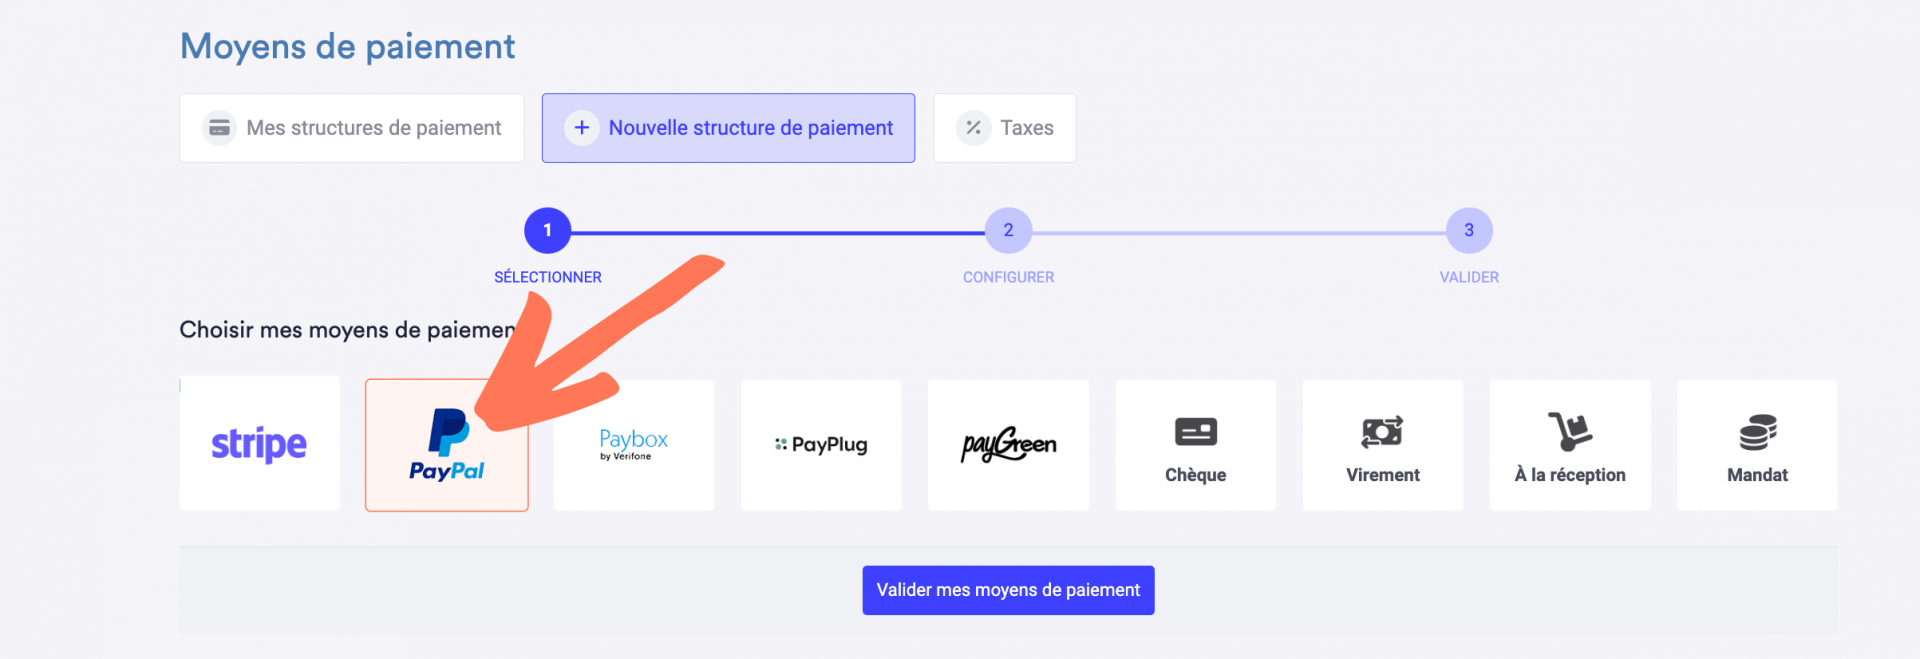Image resolution: width=1920 pixels, height=659 pixels.
Task: Choose the Chèque payment option
Action: click(x=1196, y=445)
